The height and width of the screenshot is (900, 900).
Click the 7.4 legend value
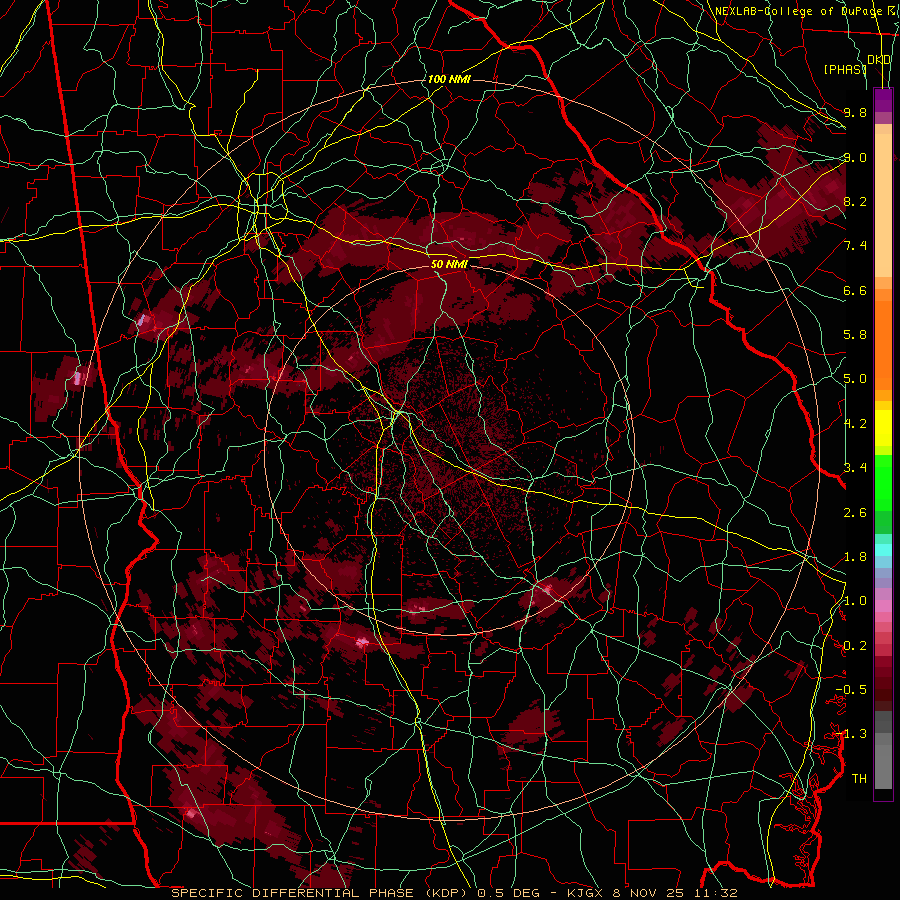coord(855,246)
